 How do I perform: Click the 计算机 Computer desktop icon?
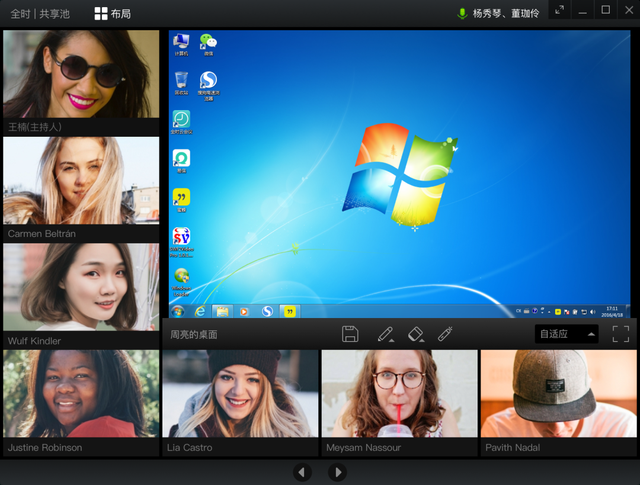coord(181,44)
